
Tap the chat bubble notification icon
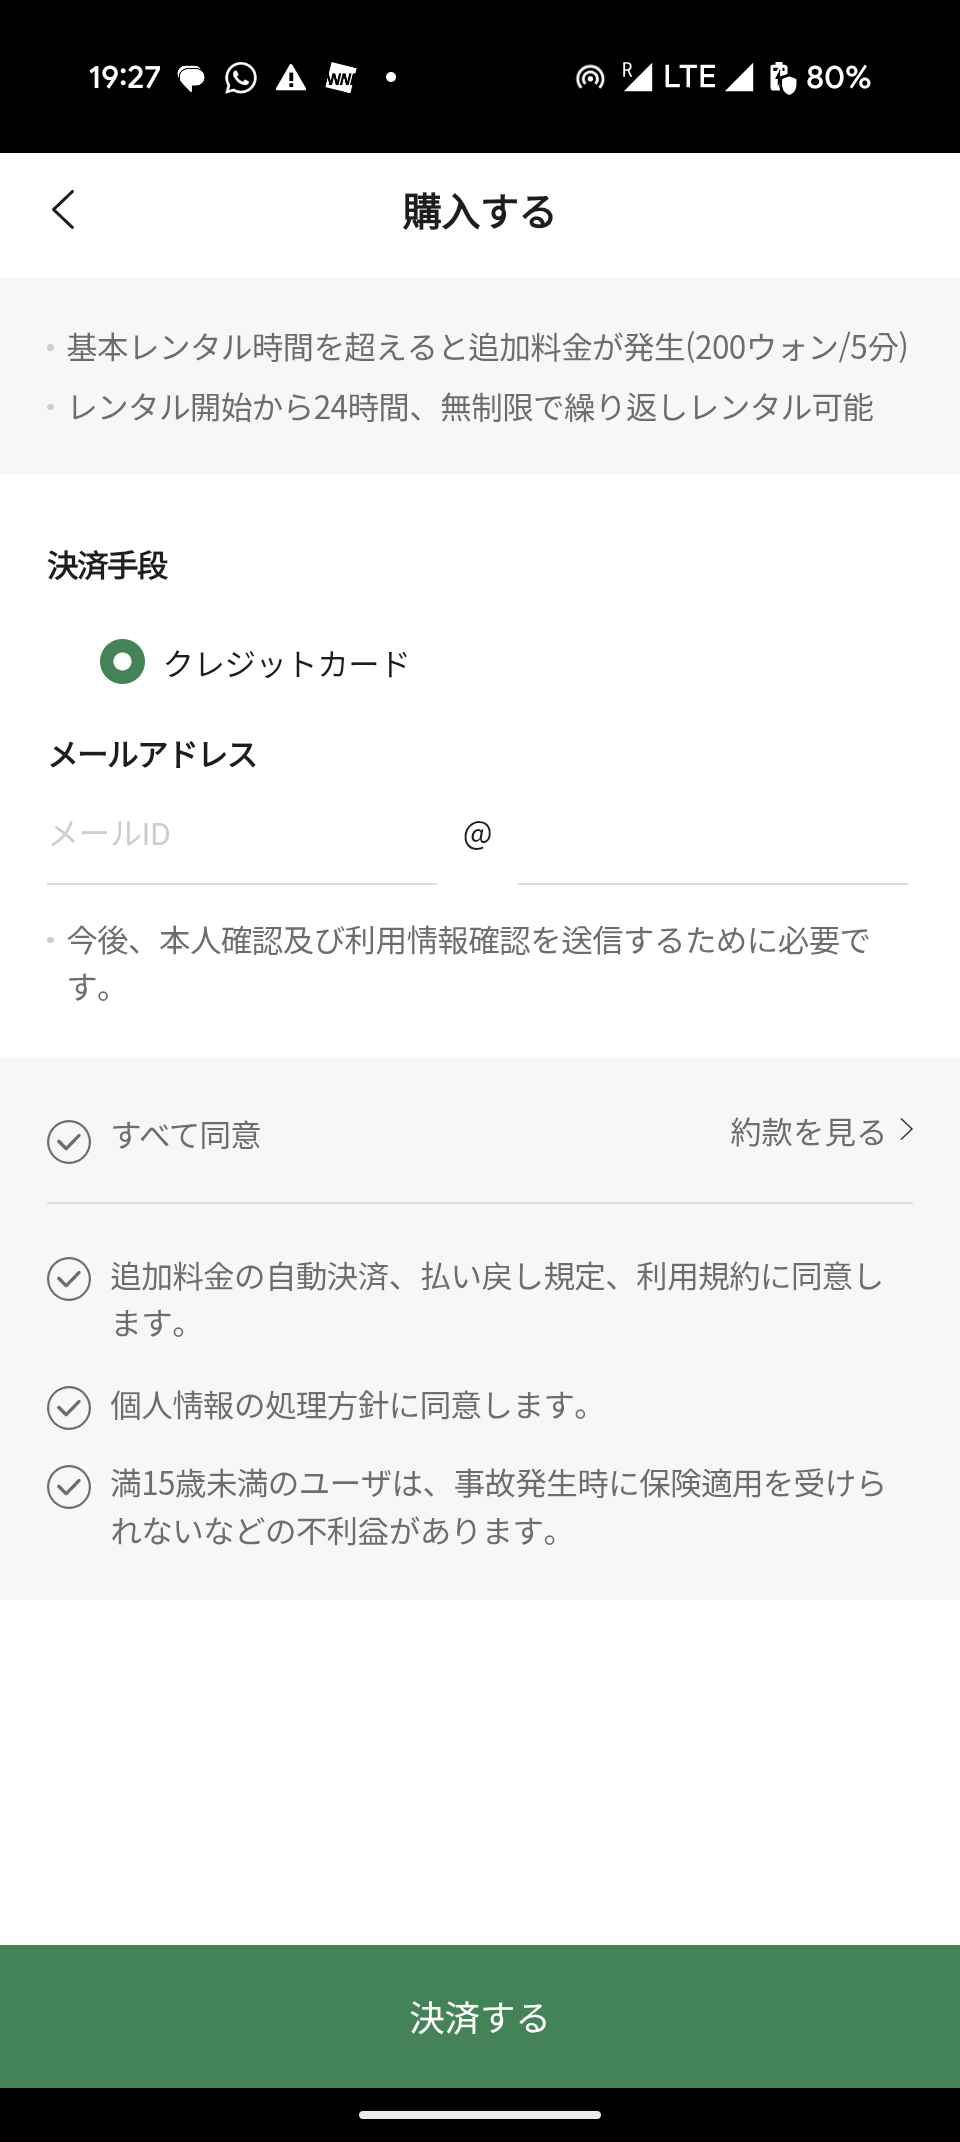(x=191, y=78)
